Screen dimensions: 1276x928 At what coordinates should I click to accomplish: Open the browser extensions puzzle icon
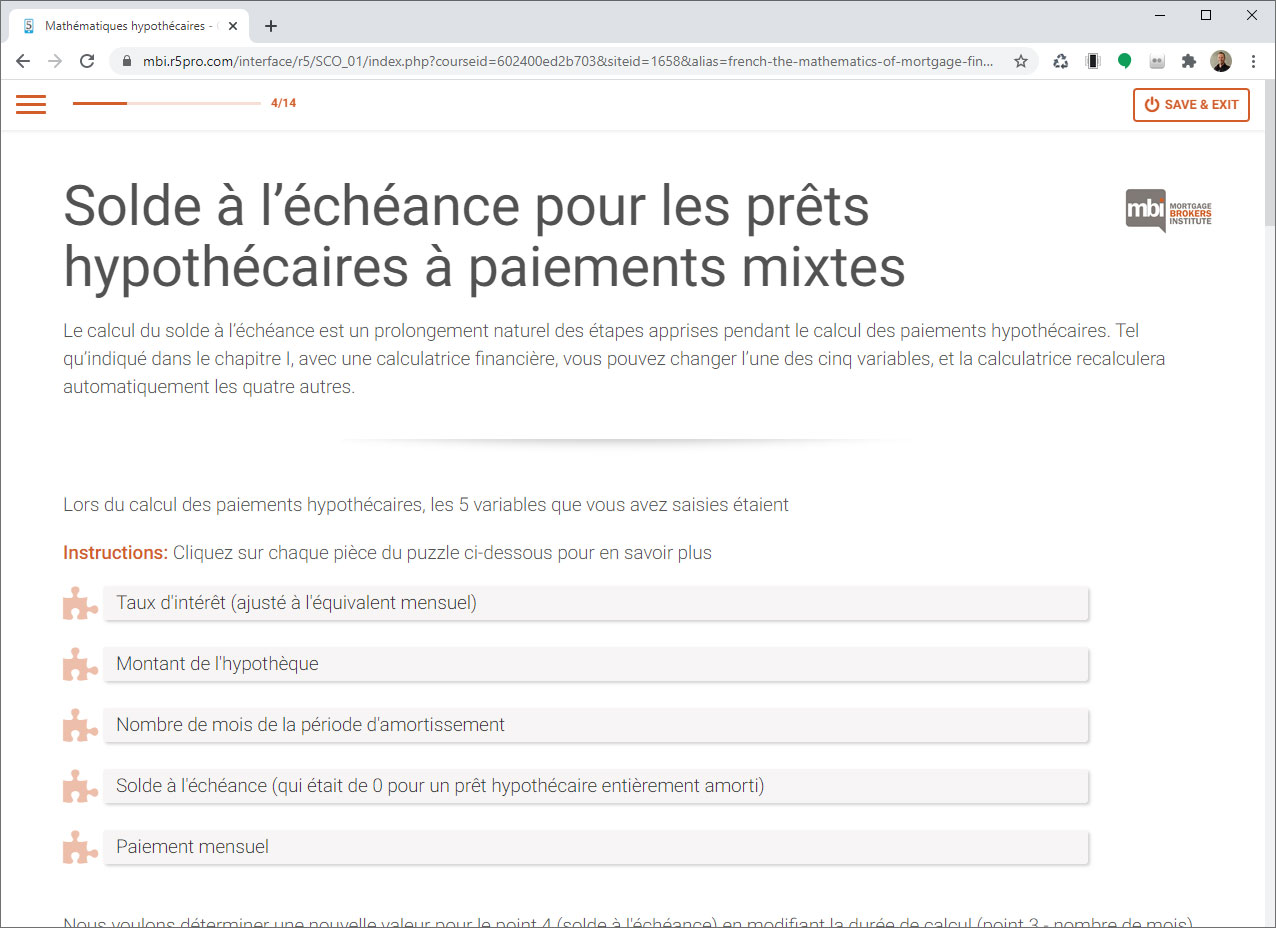1188,61
